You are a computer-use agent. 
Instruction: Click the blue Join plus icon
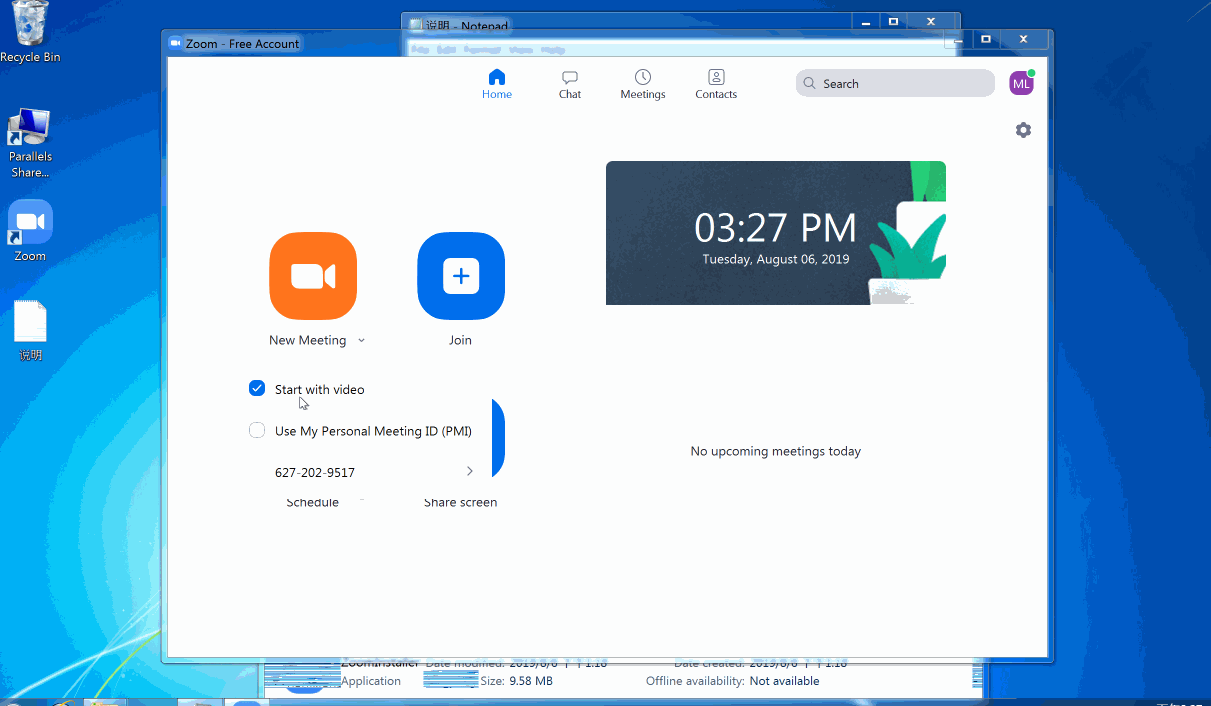(x=461, y=276)
